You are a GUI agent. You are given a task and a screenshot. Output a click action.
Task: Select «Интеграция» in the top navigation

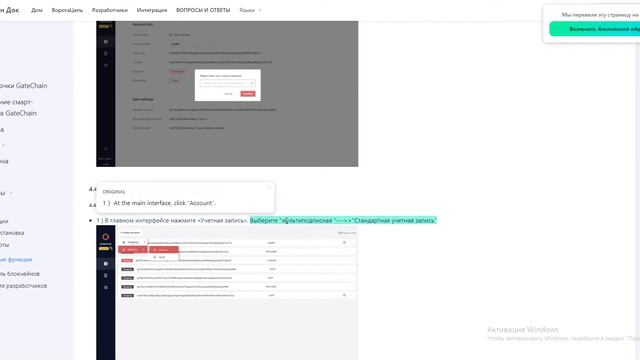click(x=152, y=10)
